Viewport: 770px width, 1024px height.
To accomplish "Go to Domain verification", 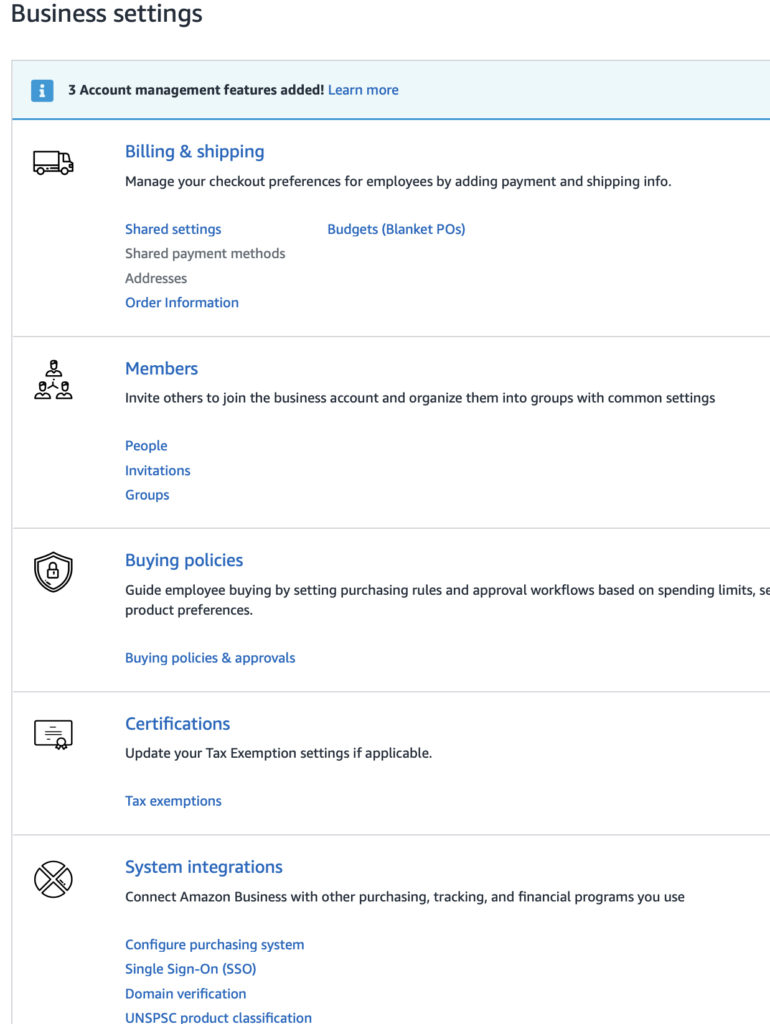I will click(185, 993).
